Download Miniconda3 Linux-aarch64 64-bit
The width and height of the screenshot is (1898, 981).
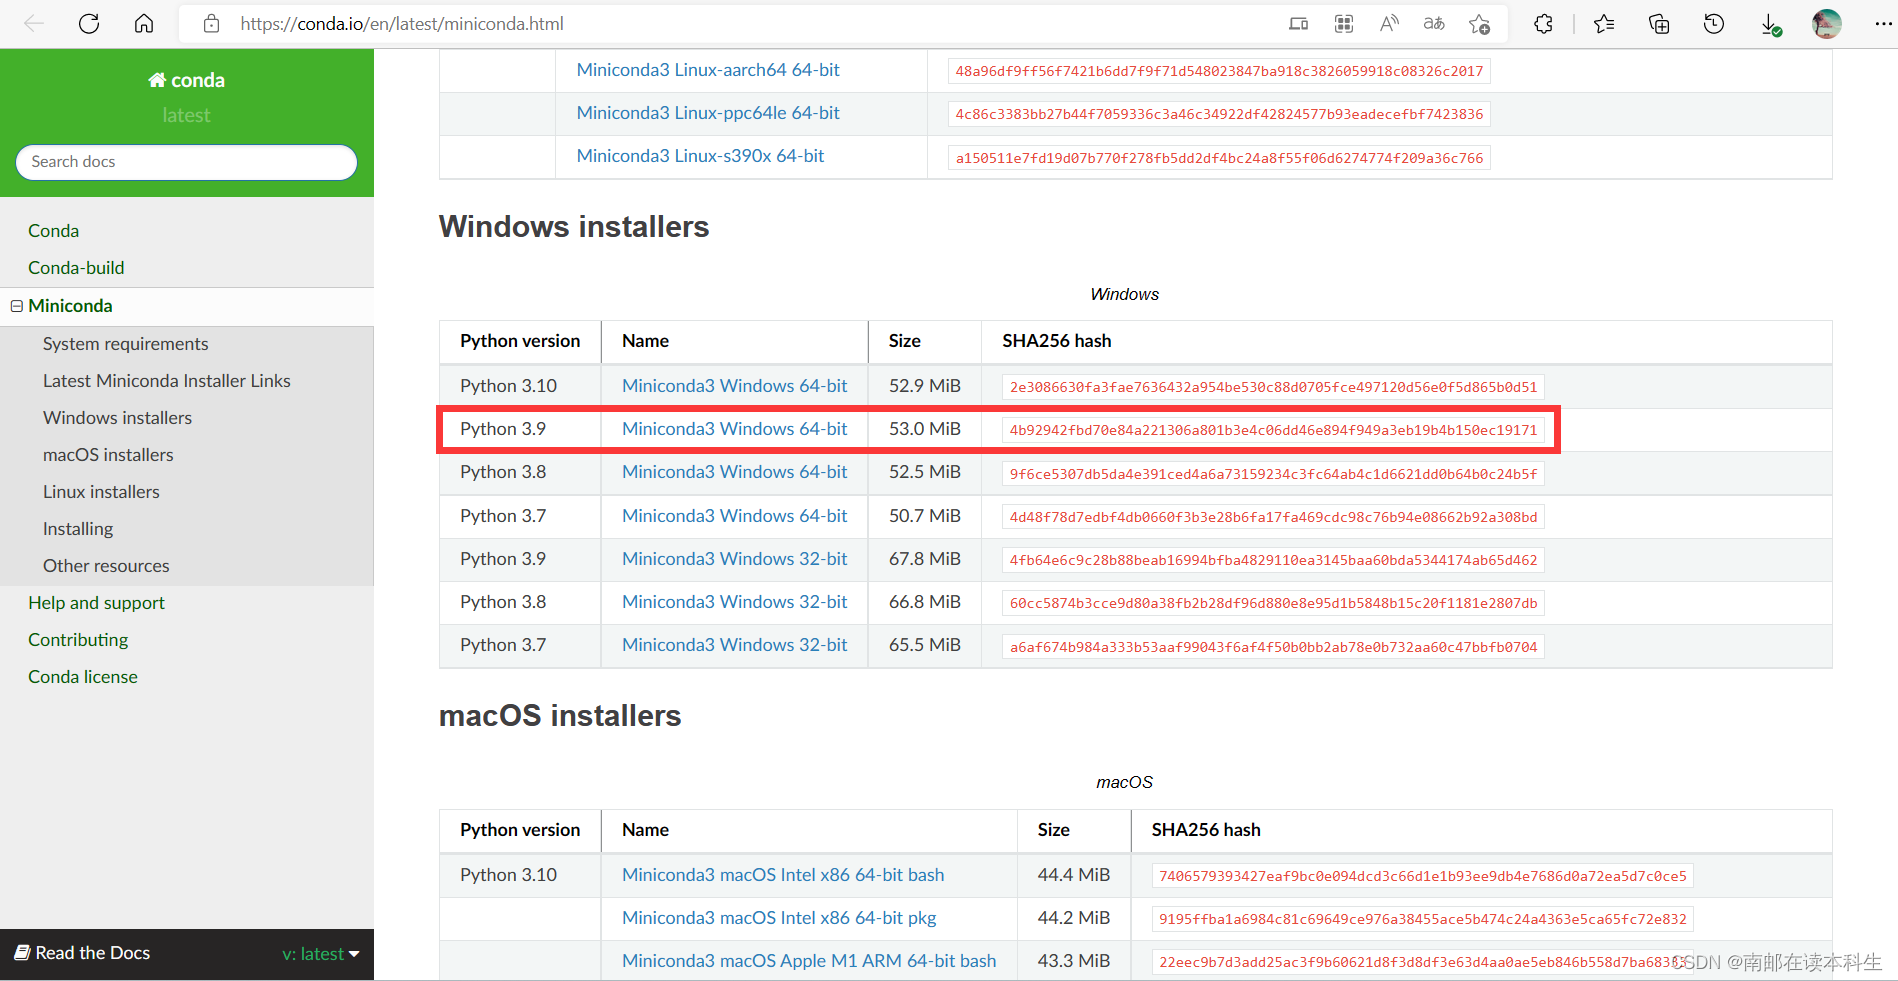pos(708,70)
